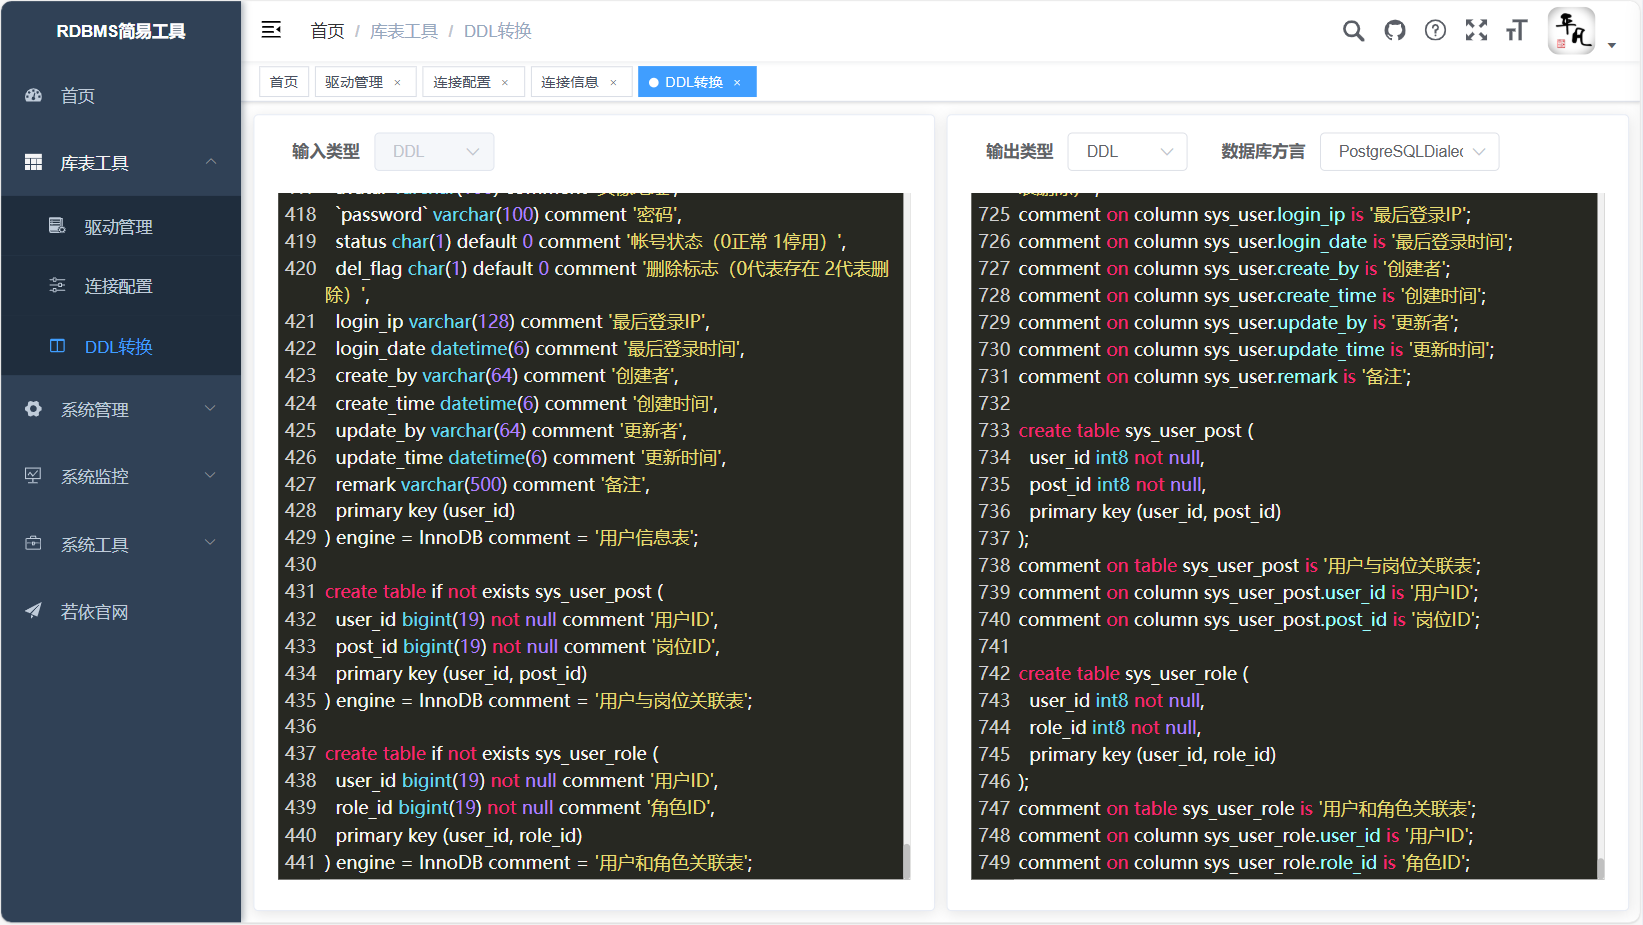
Task: Click the 首页 breadcrumb link
Action: coord(327,31)
